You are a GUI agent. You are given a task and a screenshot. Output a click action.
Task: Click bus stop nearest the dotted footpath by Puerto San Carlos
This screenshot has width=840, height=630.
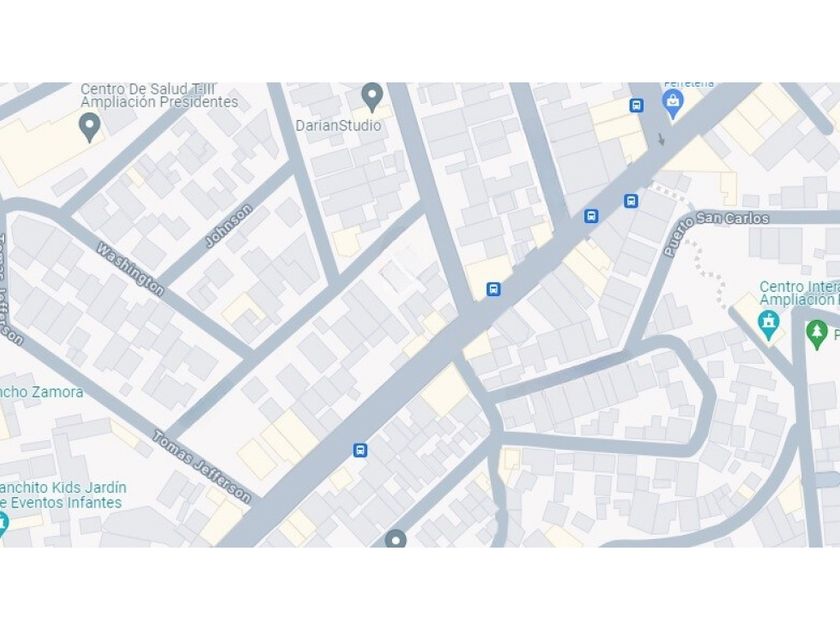coord(631,201)
